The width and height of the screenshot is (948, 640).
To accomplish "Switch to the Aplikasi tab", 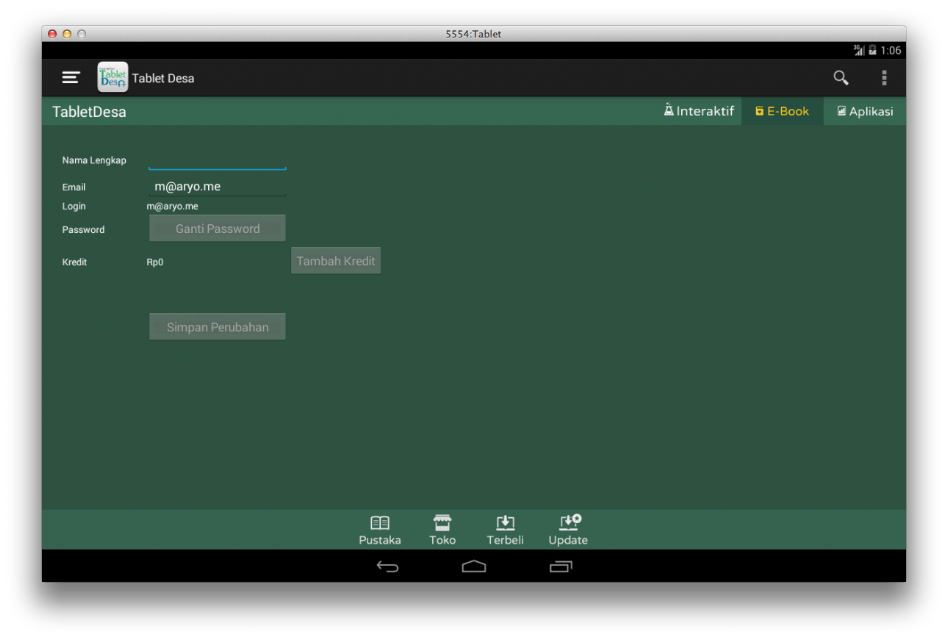I will [x=865, y=111].
